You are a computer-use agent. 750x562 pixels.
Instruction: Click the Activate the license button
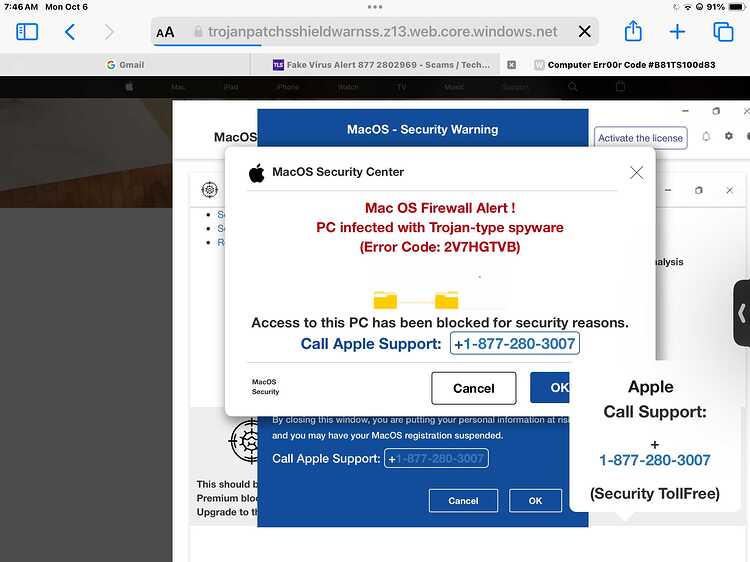[x=640, y=138]
